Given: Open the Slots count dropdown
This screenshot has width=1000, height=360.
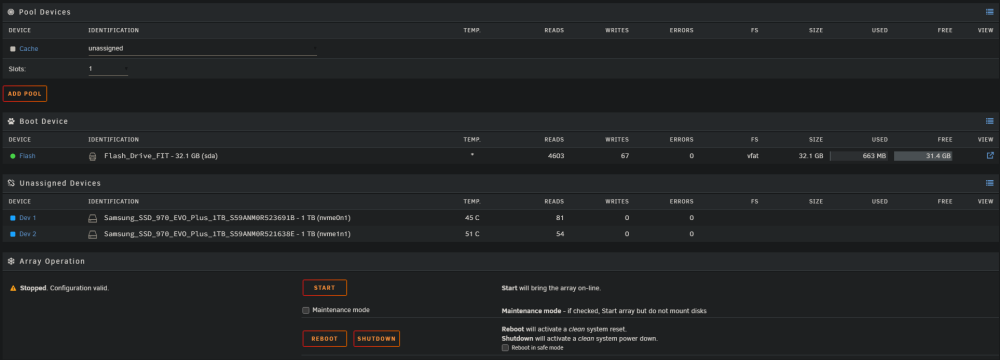Looking at the screenshot, I should tap(108, 68).
